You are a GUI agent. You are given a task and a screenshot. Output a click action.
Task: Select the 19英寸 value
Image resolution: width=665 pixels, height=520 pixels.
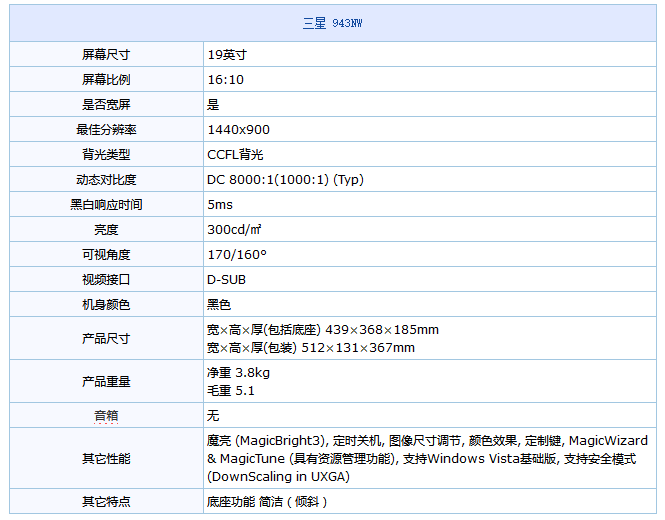pyautogui.click(x=227, y=54)
